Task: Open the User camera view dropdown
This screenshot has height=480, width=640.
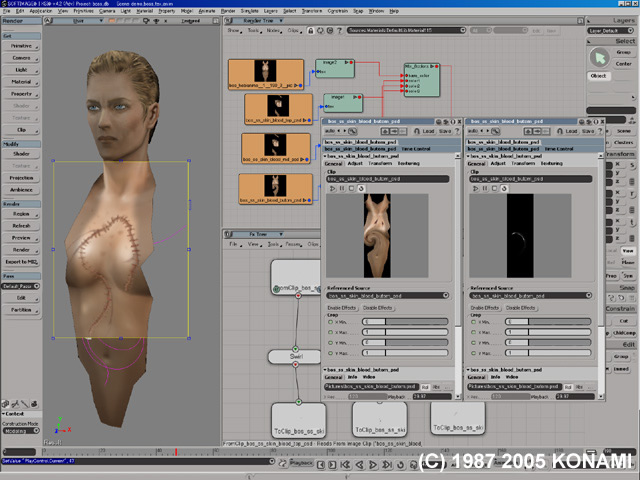Action: pyautogui.click(x=78, y=21)
